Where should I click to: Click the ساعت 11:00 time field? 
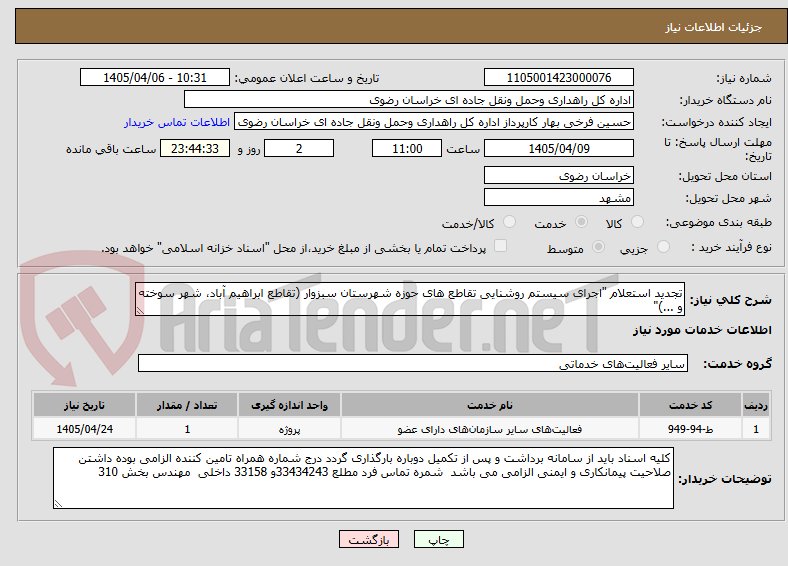(407, 148)
